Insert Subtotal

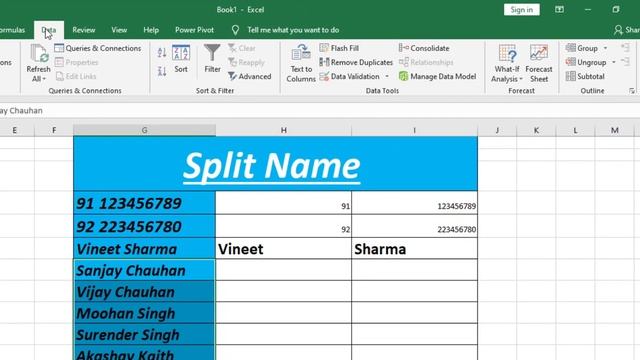click(x=585, y=76)
